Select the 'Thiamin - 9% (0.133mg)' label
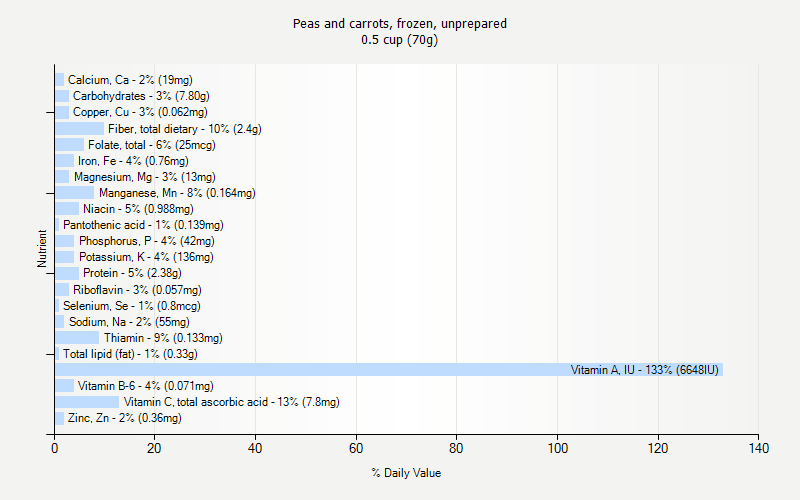800x500 pixels. coord(163,338)
